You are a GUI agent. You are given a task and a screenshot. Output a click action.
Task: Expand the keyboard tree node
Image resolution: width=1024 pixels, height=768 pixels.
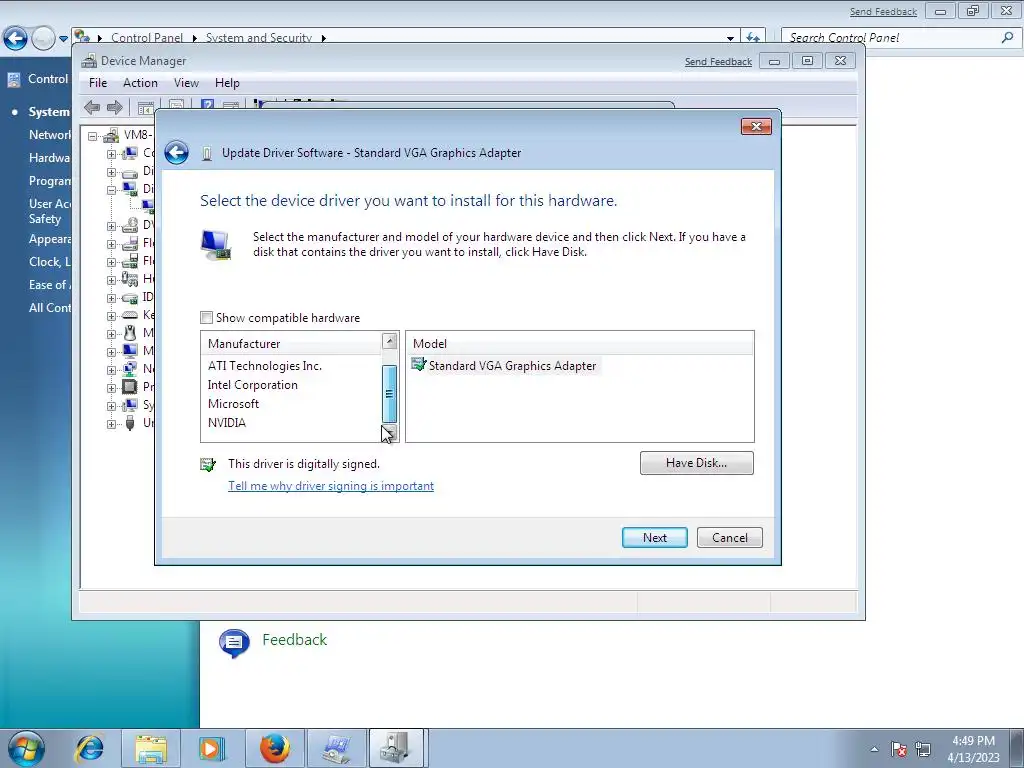click(112, 316)
